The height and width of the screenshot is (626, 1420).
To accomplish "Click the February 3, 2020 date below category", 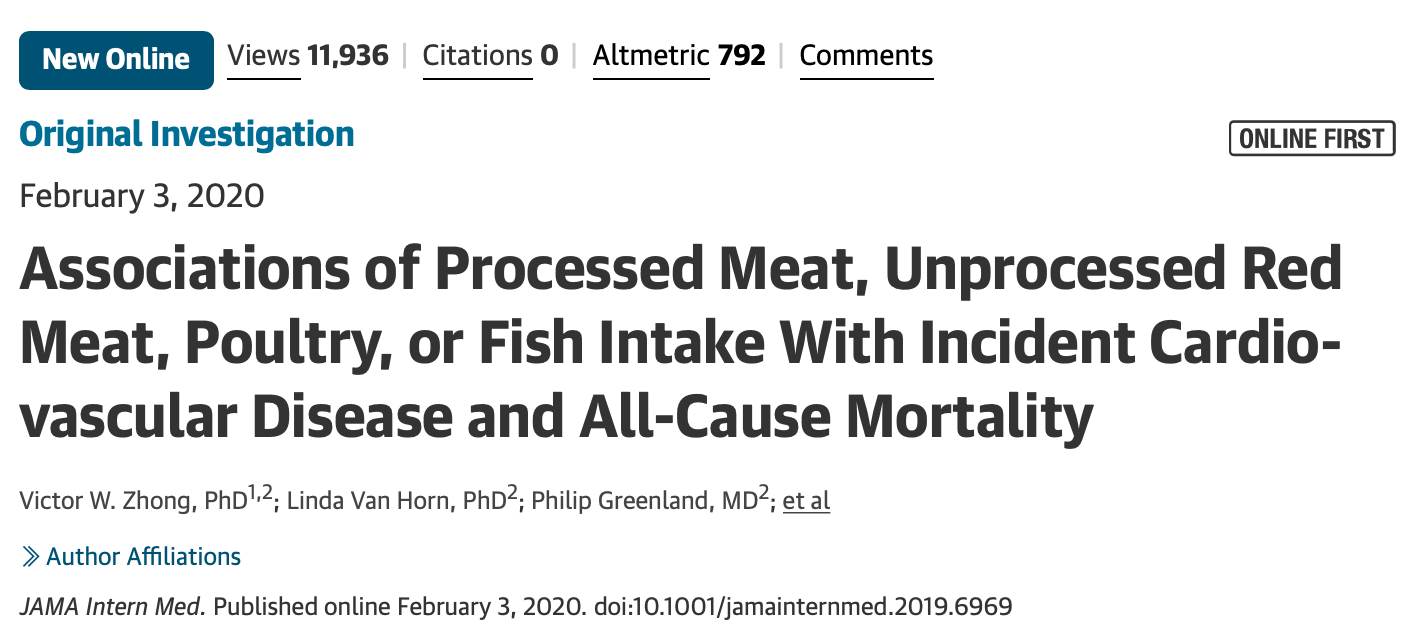I will [x=142, y=195].
